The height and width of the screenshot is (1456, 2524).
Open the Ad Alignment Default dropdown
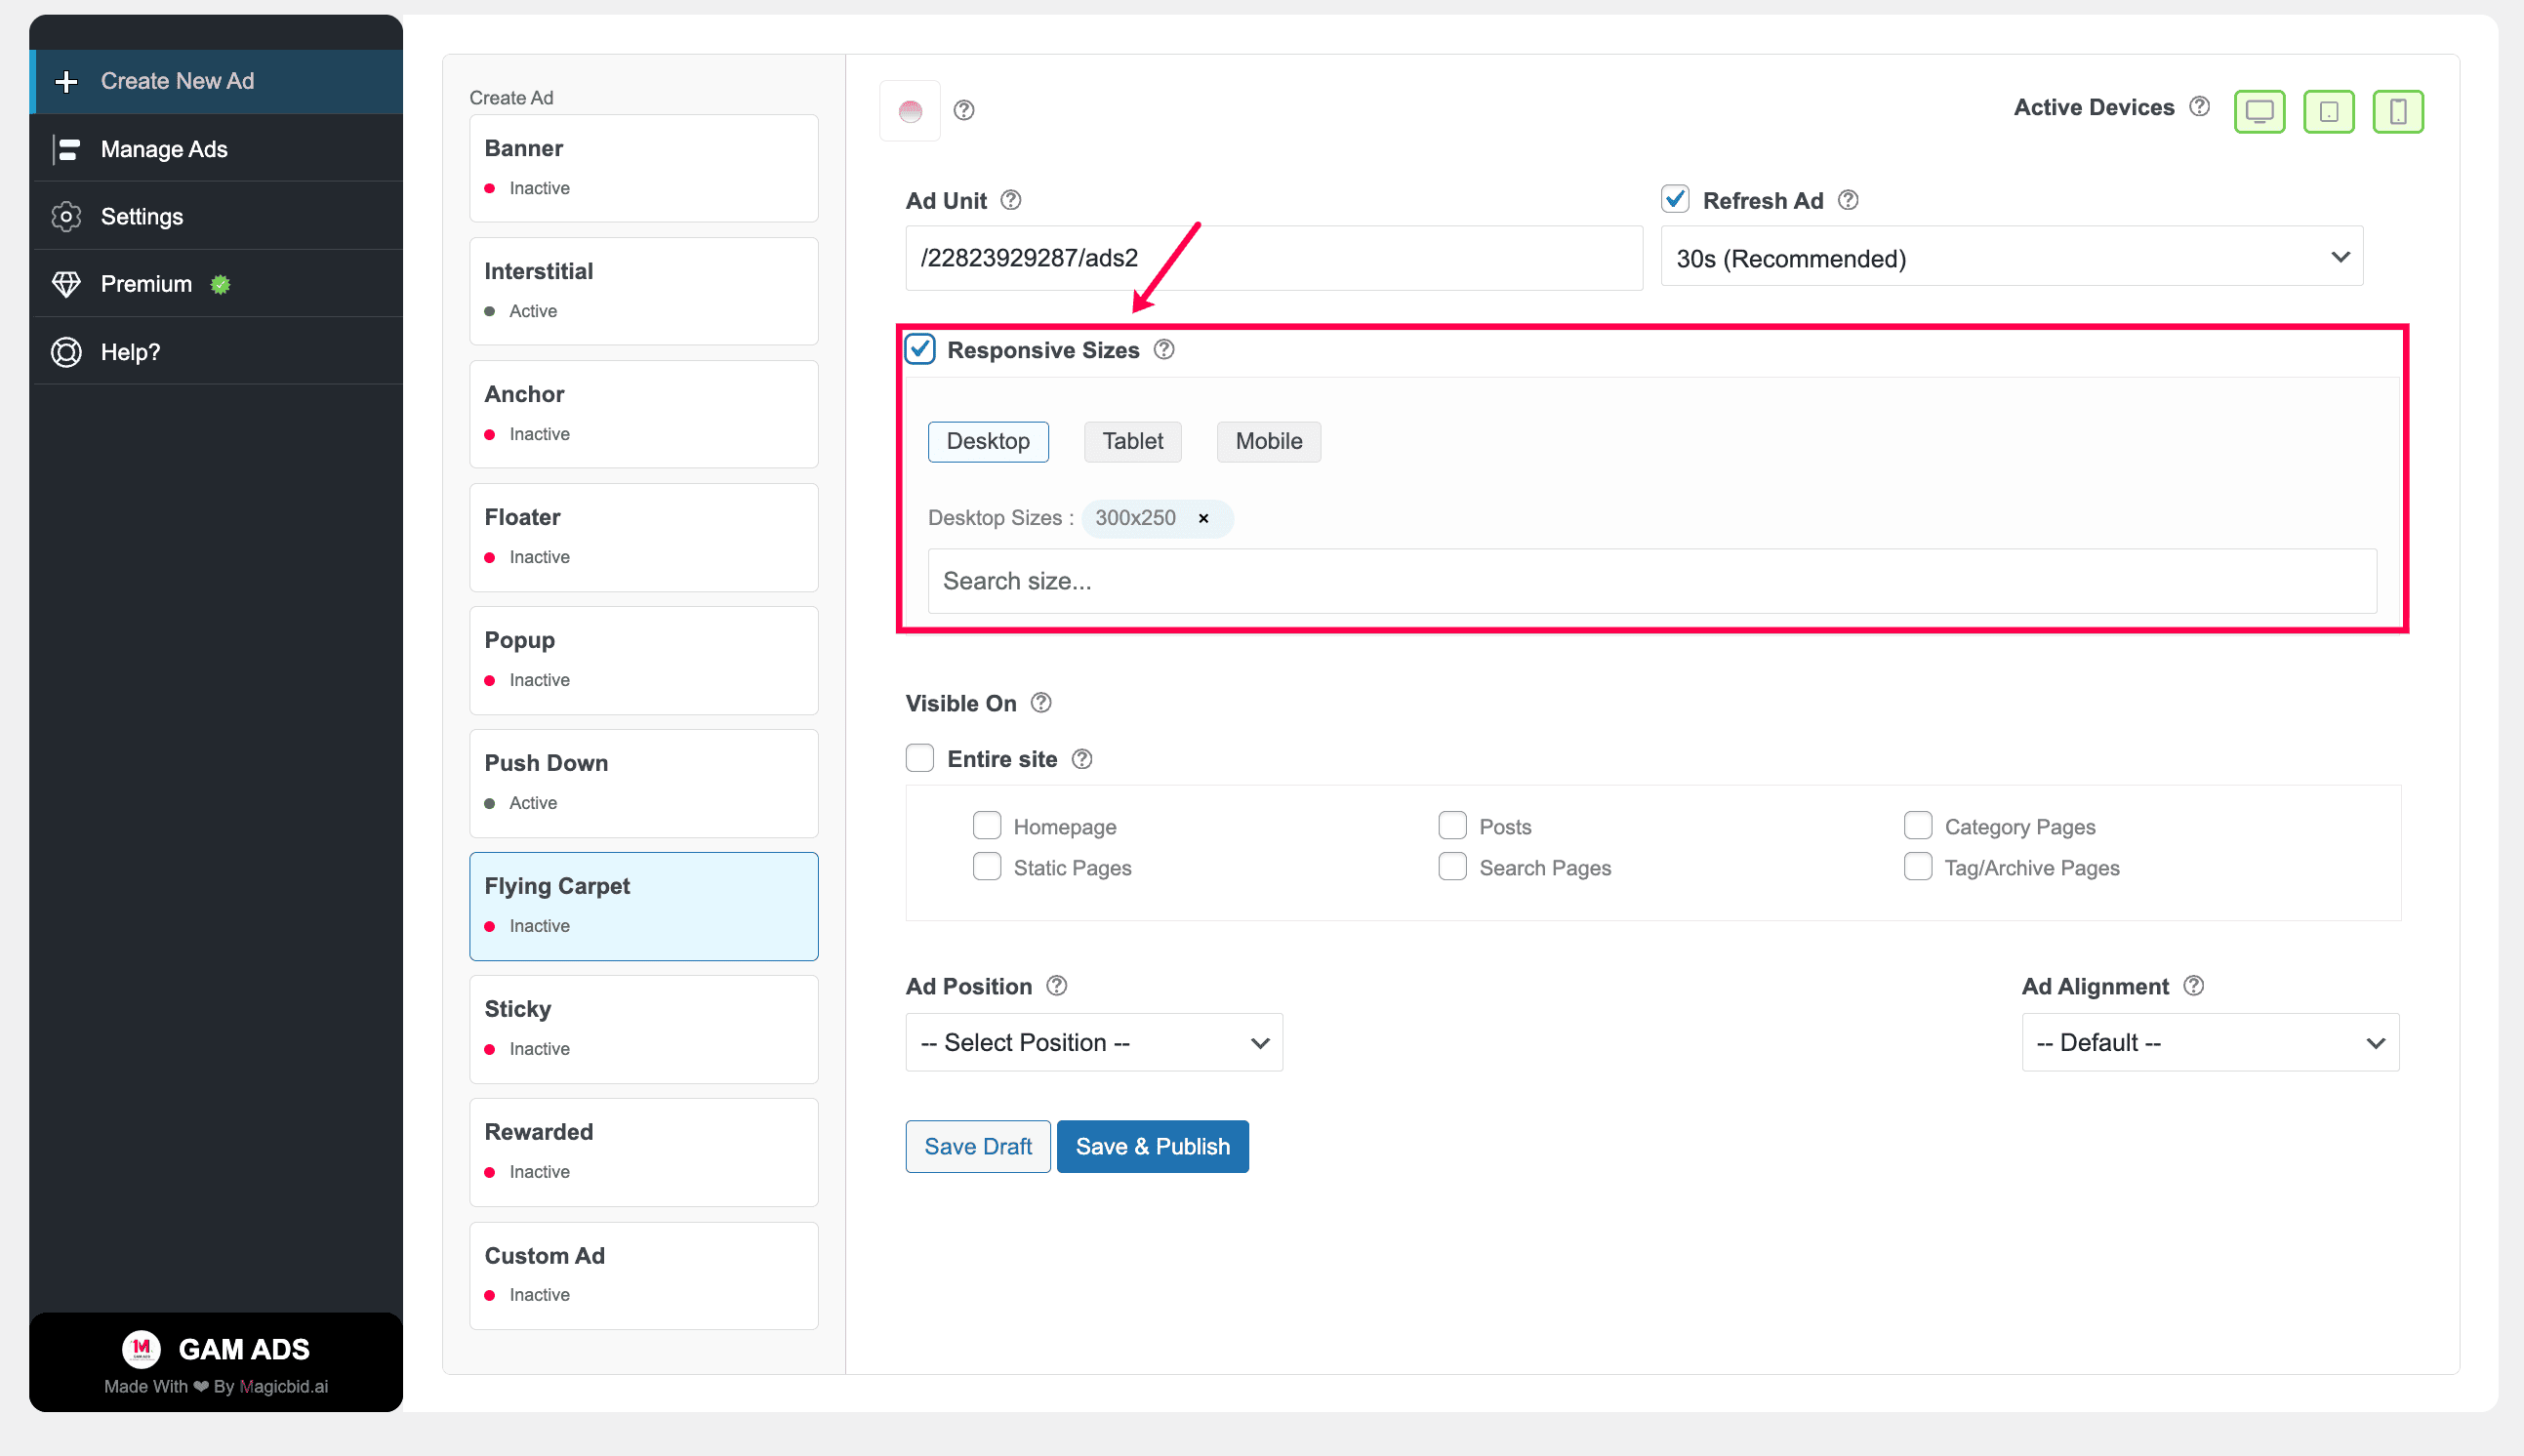click(2210, 1043)
